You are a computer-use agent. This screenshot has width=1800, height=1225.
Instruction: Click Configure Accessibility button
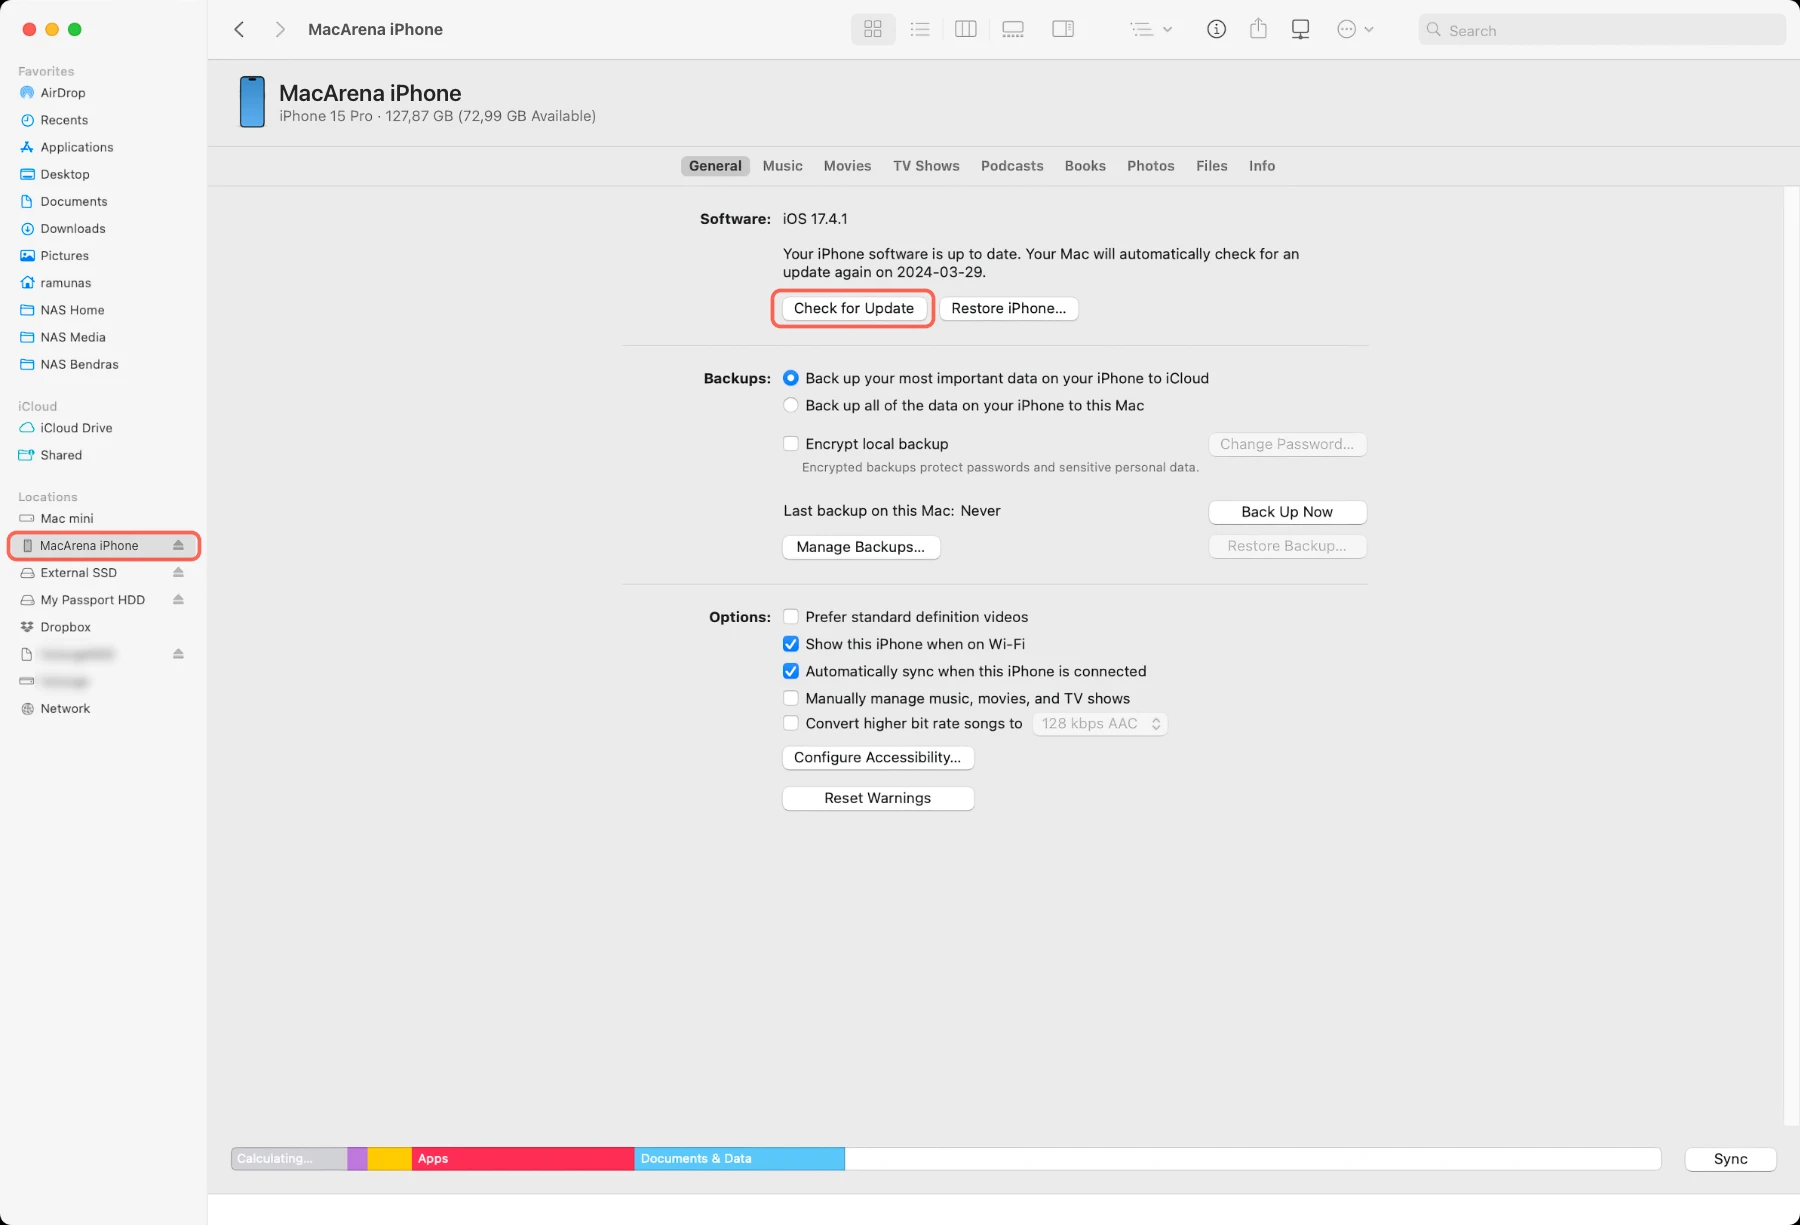[877, 758]
